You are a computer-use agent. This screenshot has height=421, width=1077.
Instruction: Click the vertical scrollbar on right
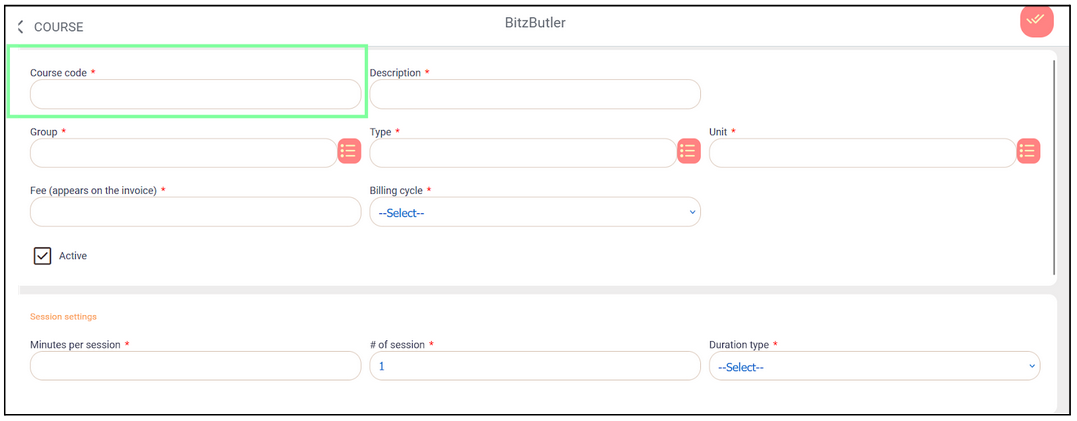click(x=1055, y=165)
